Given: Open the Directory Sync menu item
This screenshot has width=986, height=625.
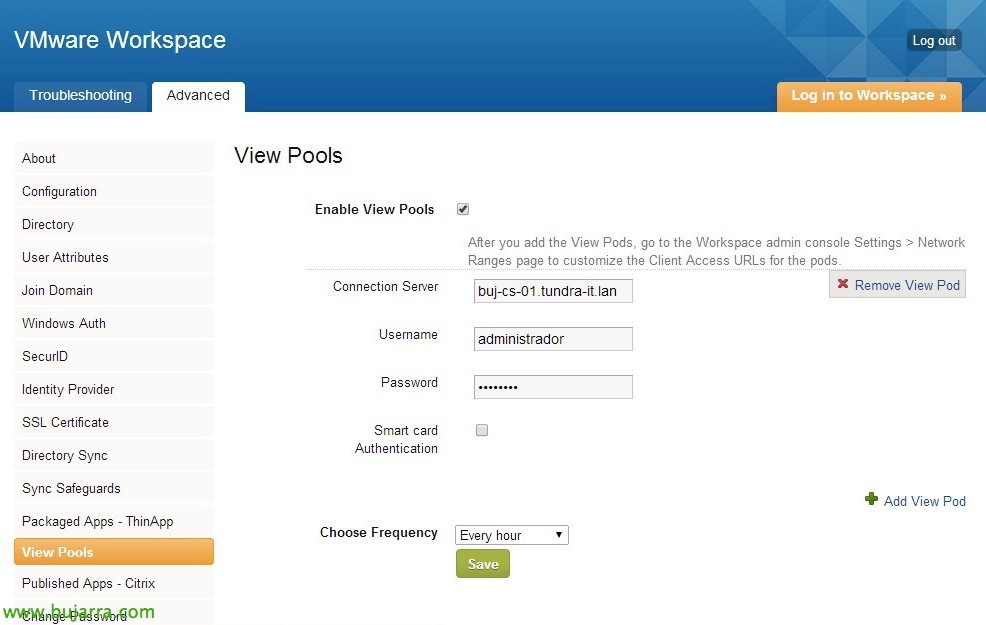Looking at the screenshot, I should point(114,455).
